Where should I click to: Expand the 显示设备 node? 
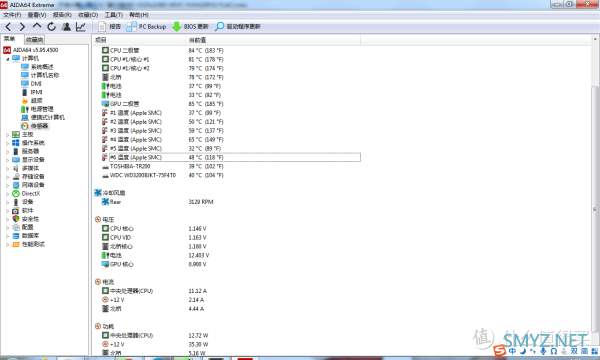[7, 160]
